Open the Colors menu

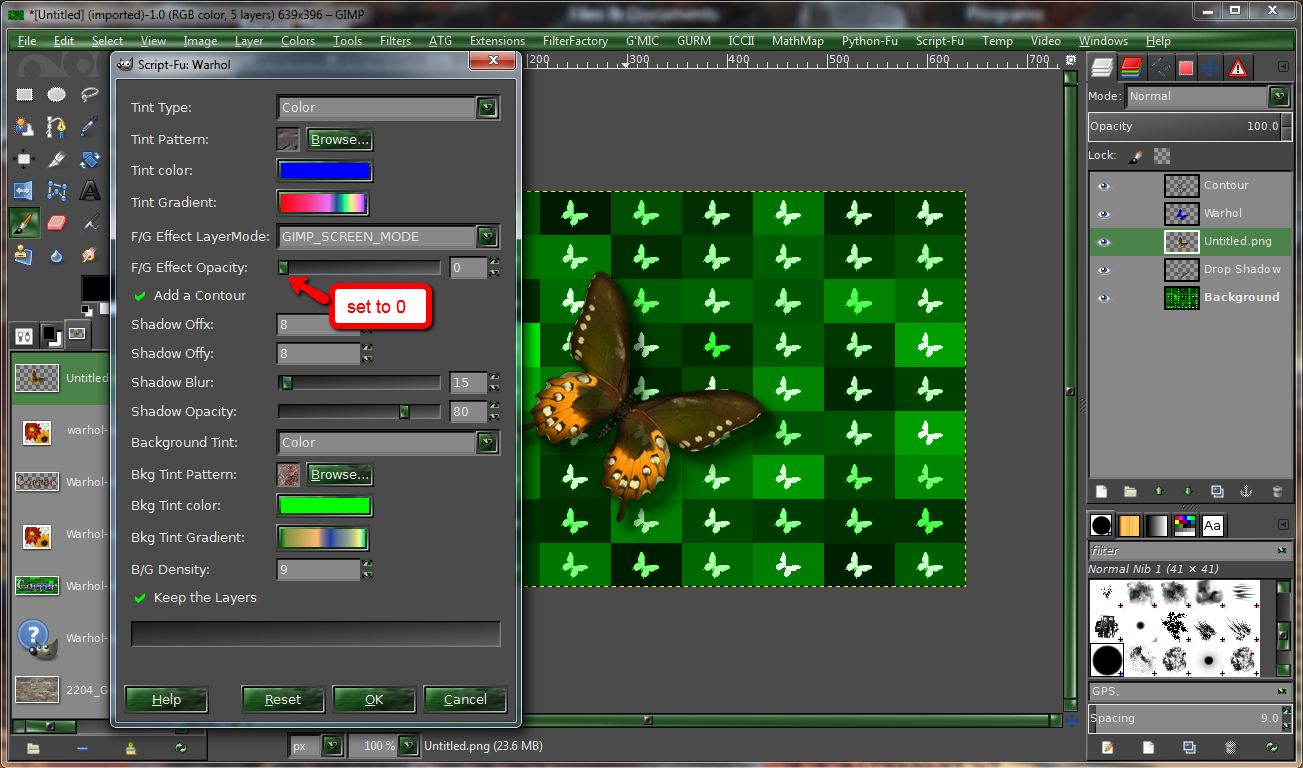[x=298, y=41]
